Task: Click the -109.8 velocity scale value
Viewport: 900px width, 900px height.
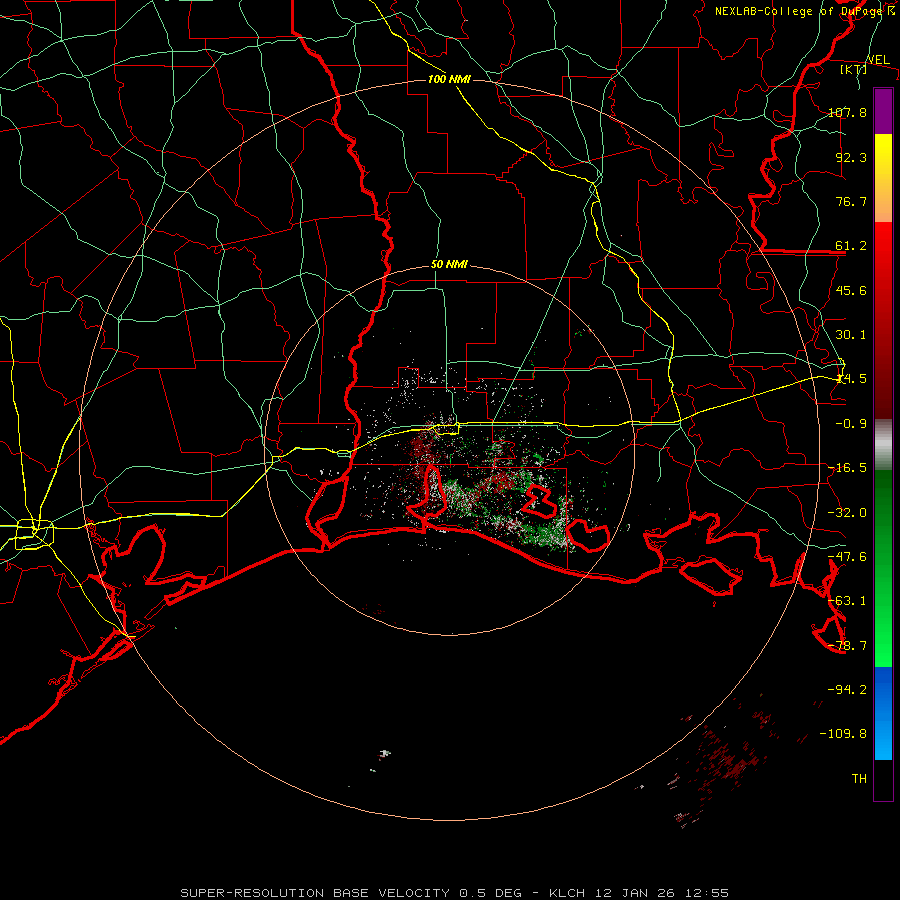Action: point(843,734)
